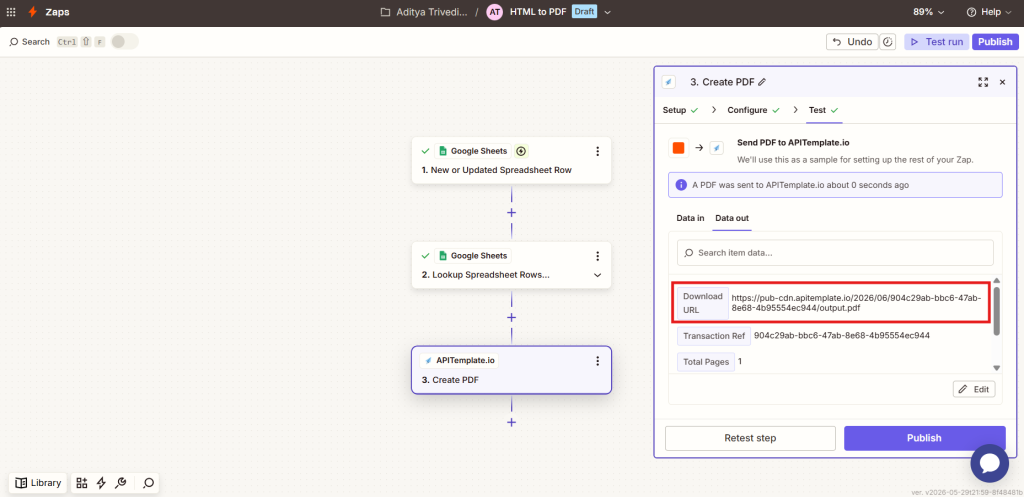Image resolution: width=1024 pixels, height=497 pixels.
Task: Click the Retest step button
Action: point(750,438)
